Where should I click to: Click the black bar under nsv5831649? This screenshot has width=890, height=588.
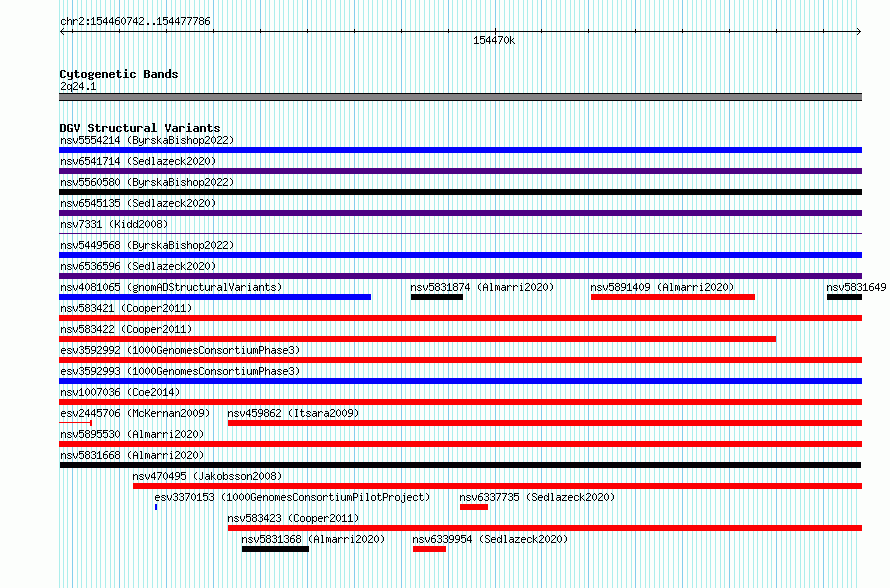(844, 297)
